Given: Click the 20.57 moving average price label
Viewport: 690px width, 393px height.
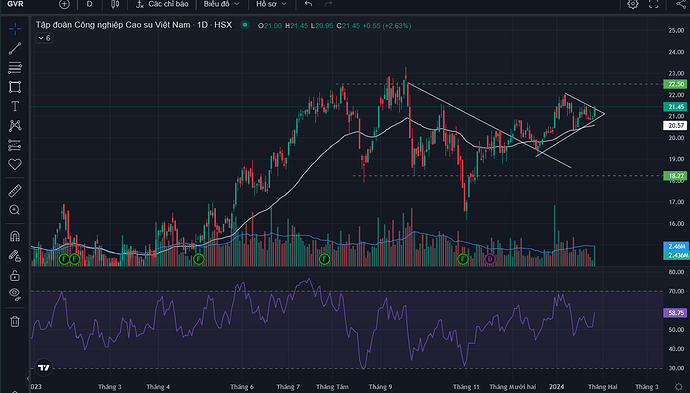Looking at the screenshot, I should click(675, 126).
